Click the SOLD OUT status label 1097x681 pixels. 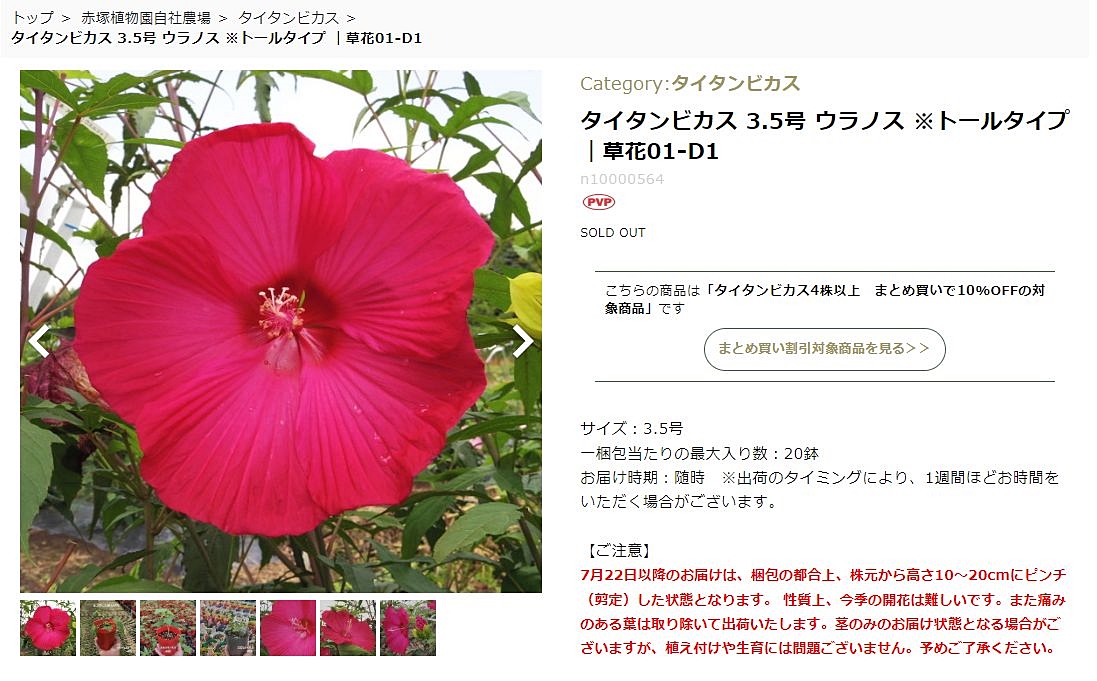(x=613, y=232)
